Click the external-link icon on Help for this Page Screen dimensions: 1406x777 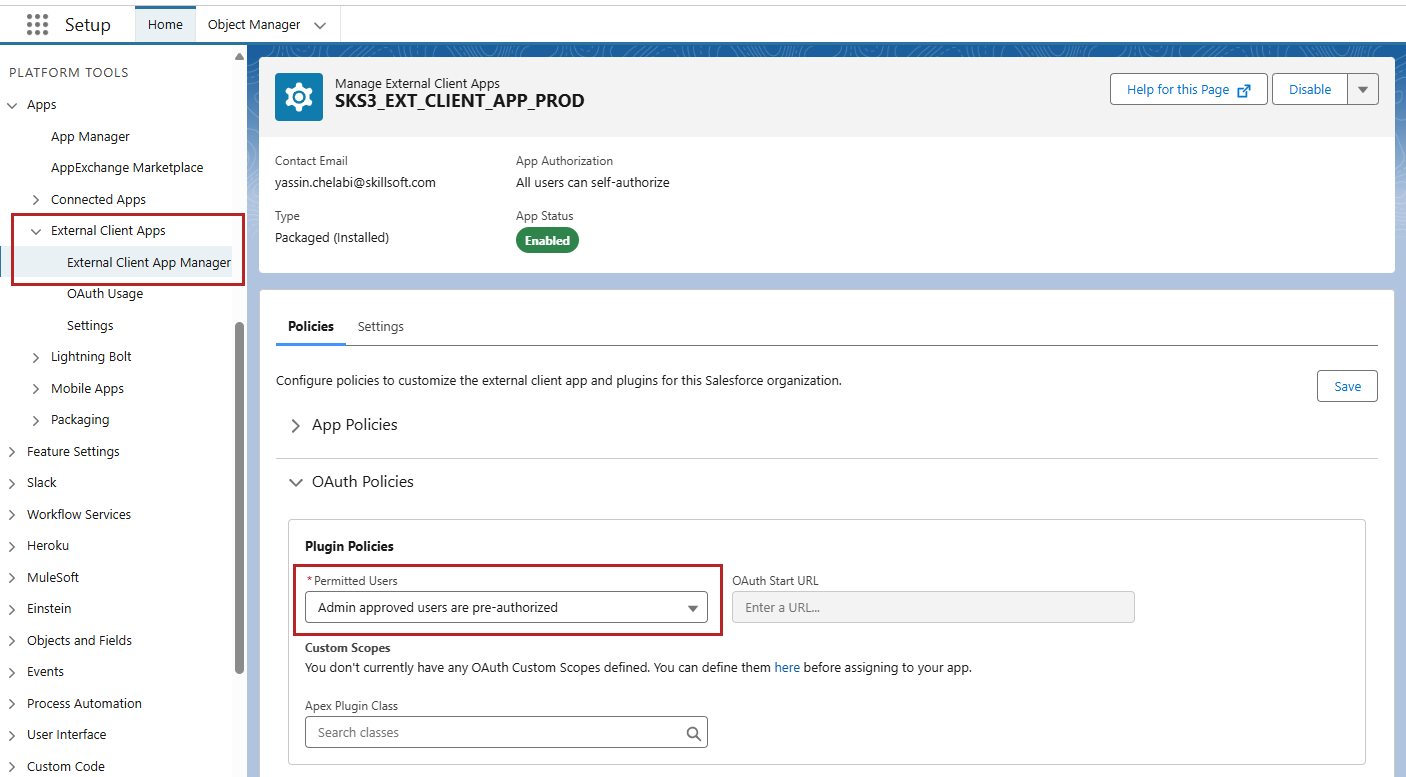click(x=1244, y=90)
